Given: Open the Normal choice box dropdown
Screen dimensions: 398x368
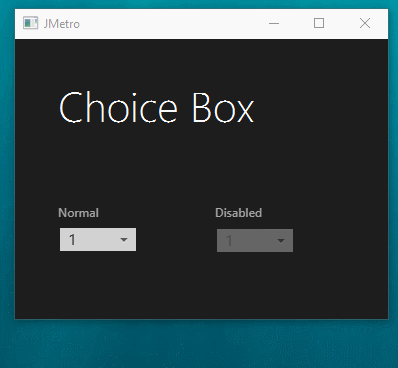Looking at the screenshot, I should coord(98,239).
